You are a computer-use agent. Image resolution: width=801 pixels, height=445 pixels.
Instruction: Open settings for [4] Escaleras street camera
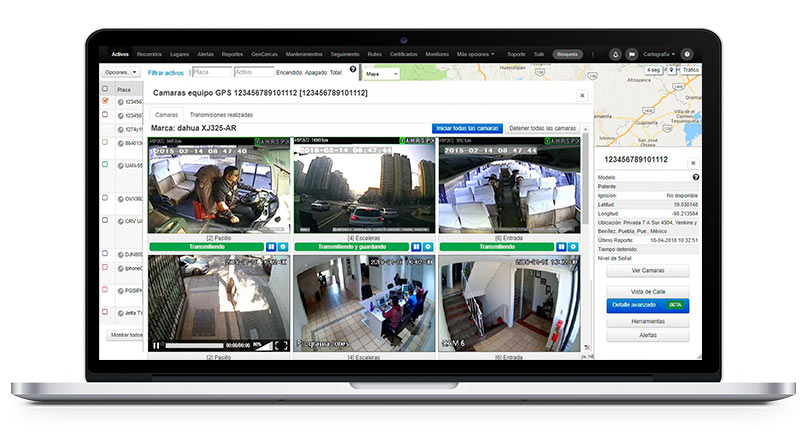tap(428, 247)
